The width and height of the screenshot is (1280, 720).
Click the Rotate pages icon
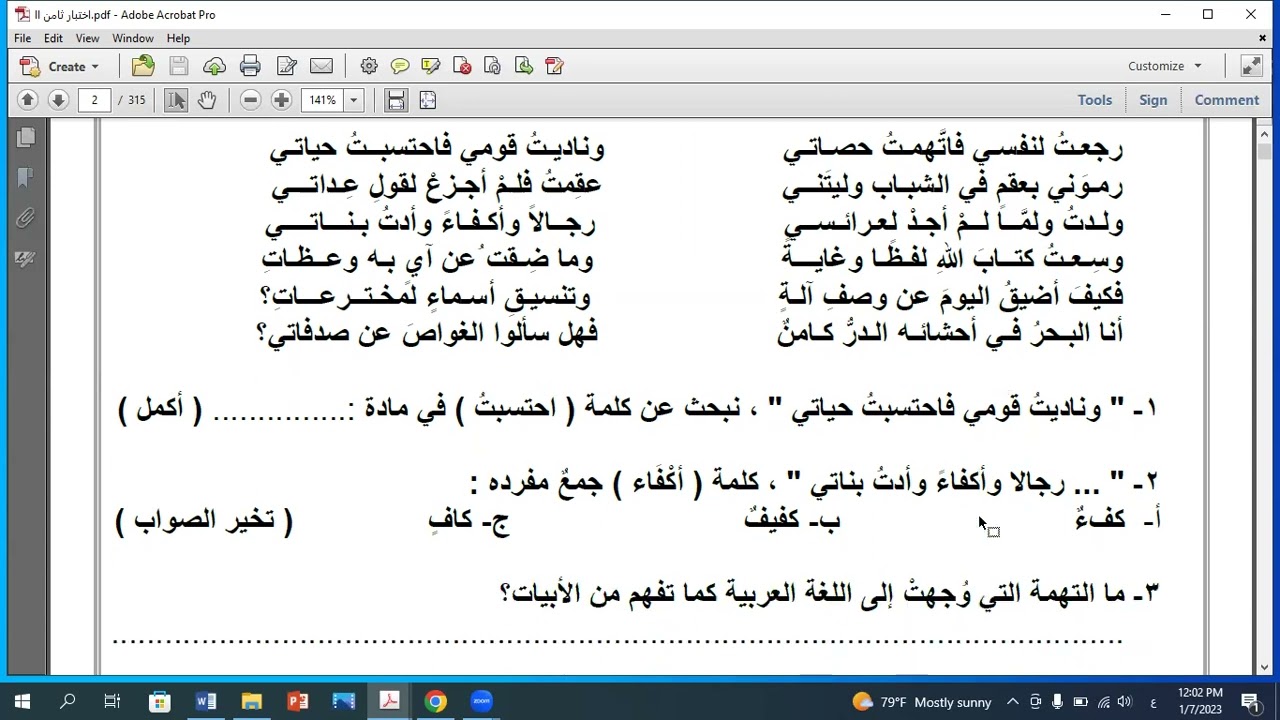492,66
